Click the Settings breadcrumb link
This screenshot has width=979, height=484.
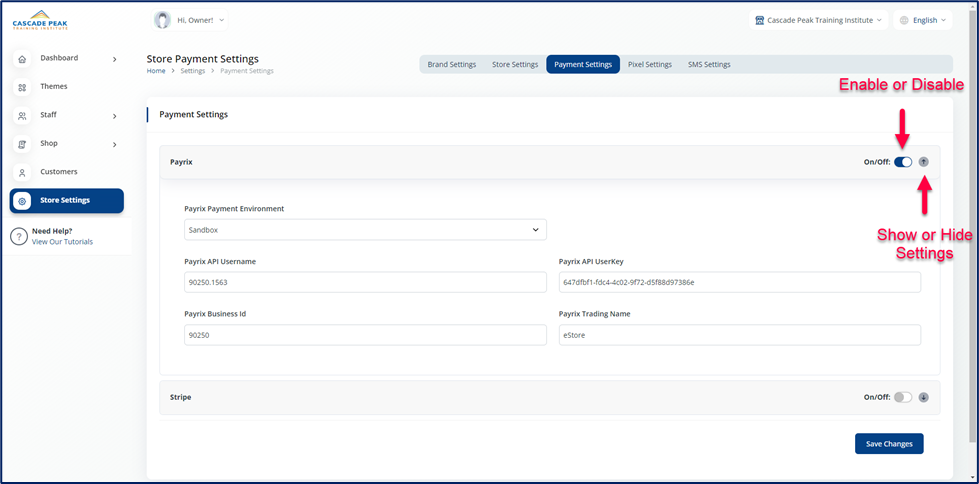[x=192, y=71]
